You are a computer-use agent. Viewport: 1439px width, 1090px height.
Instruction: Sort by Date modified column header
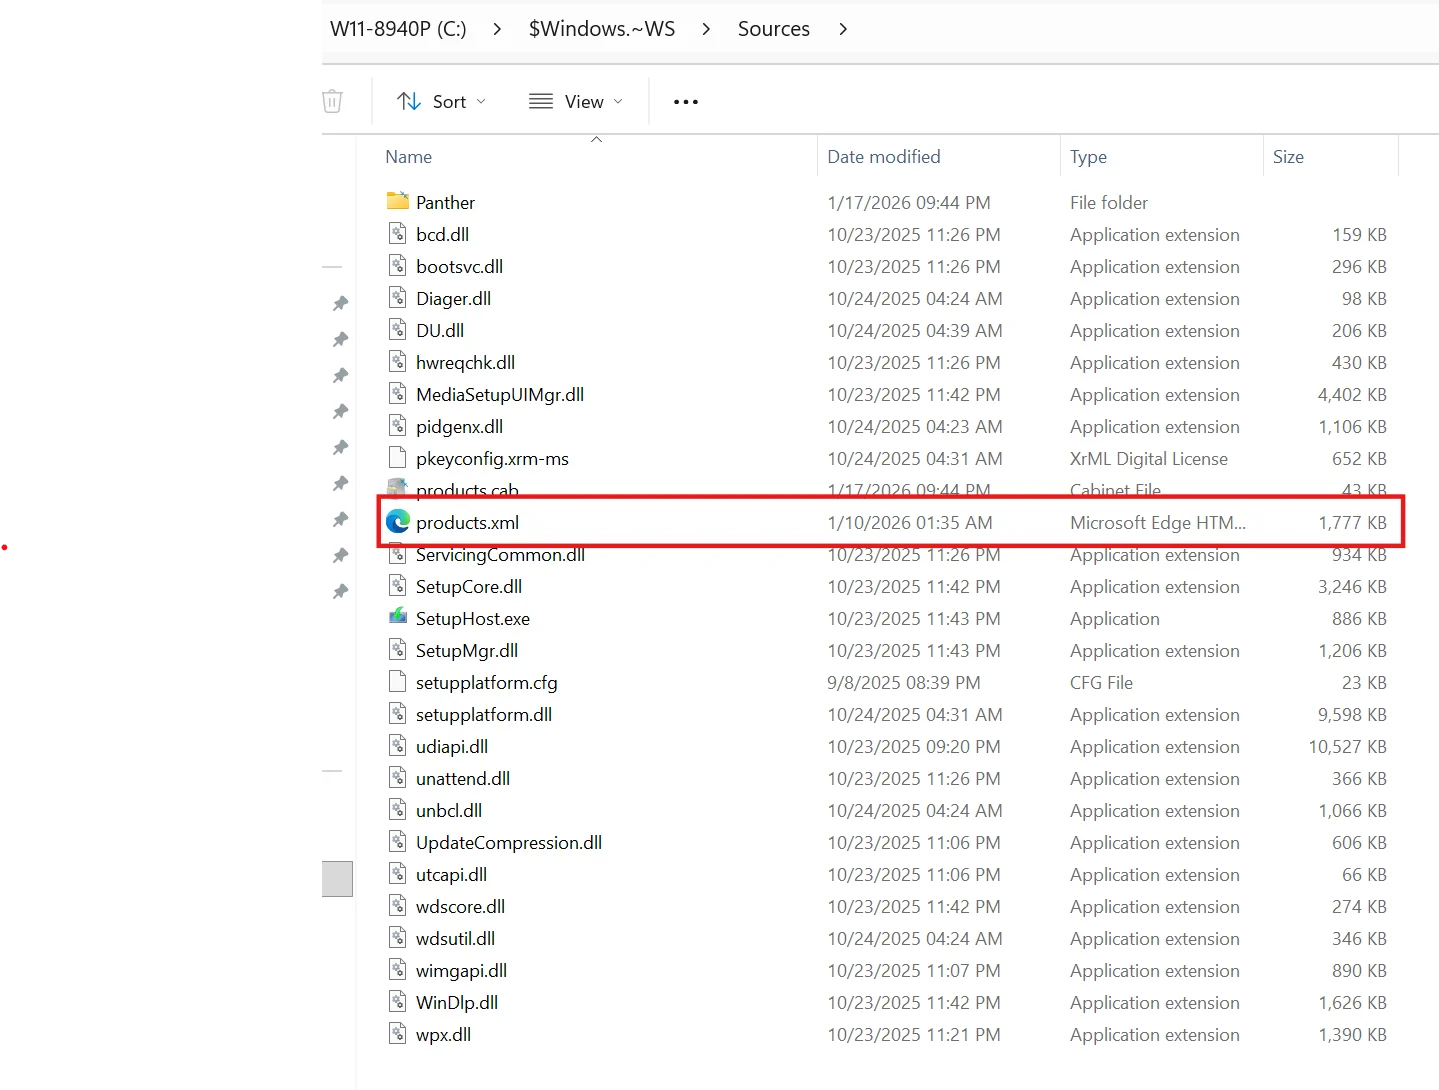pyautogui.click(x=884, y=157)
